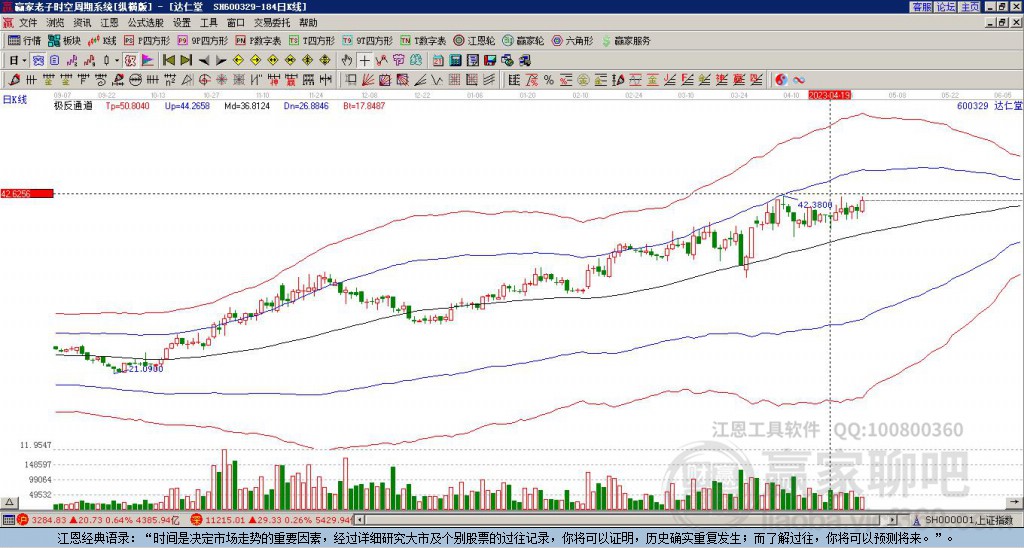1024x548 pixels.
Task: Select the red pen drawing tool
Action: click(14, 80)
